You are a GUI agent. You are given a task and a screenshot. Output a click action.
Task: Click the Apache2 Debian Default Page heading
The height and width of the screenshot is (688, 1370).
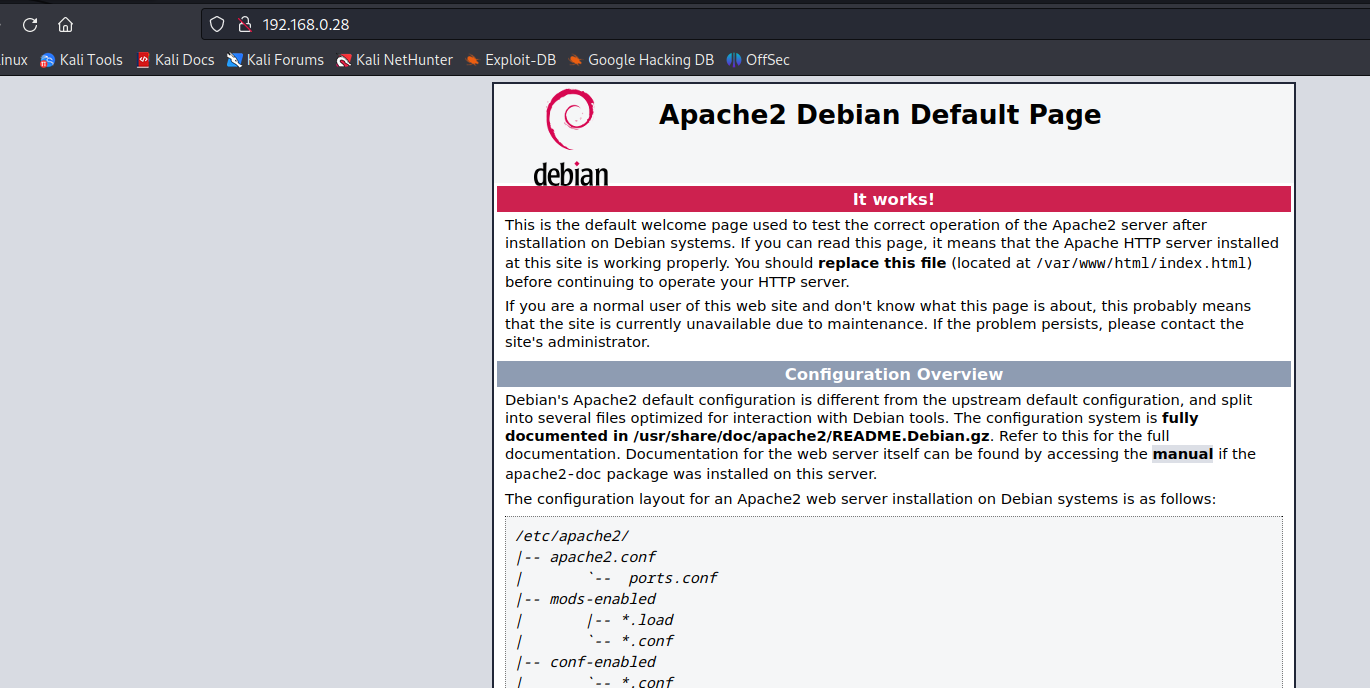(x=880, y=115)
